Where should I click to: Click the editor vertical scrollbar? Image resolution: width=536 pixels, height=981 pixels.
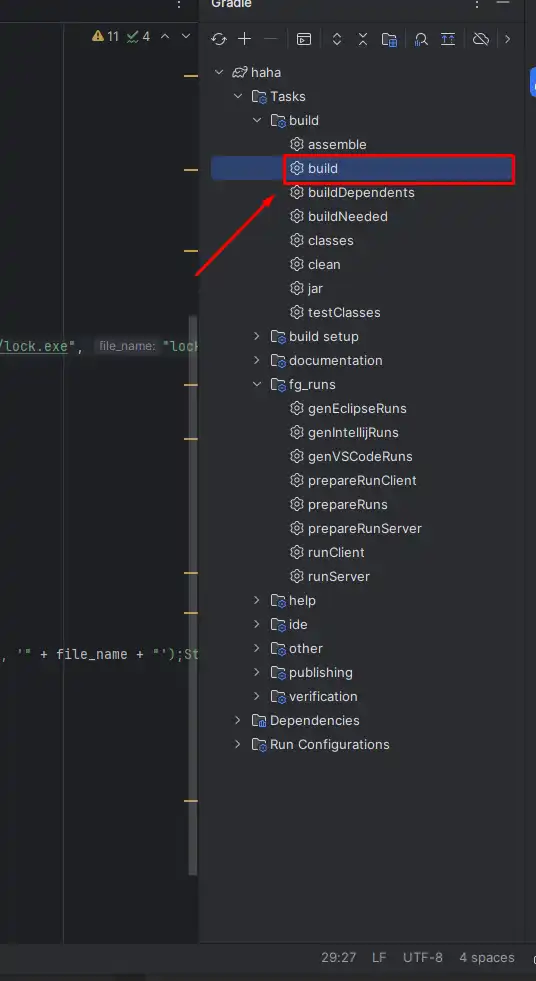193,594
